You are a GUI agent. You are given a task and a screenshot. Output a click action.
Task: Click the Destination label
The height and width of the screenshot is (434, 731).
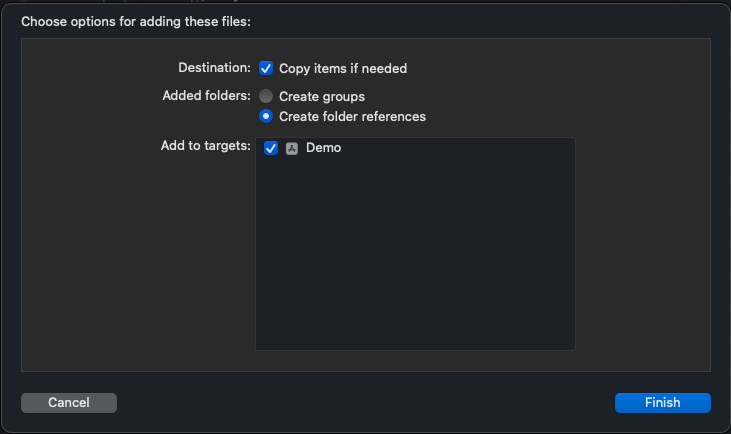[x=214, y=68]
